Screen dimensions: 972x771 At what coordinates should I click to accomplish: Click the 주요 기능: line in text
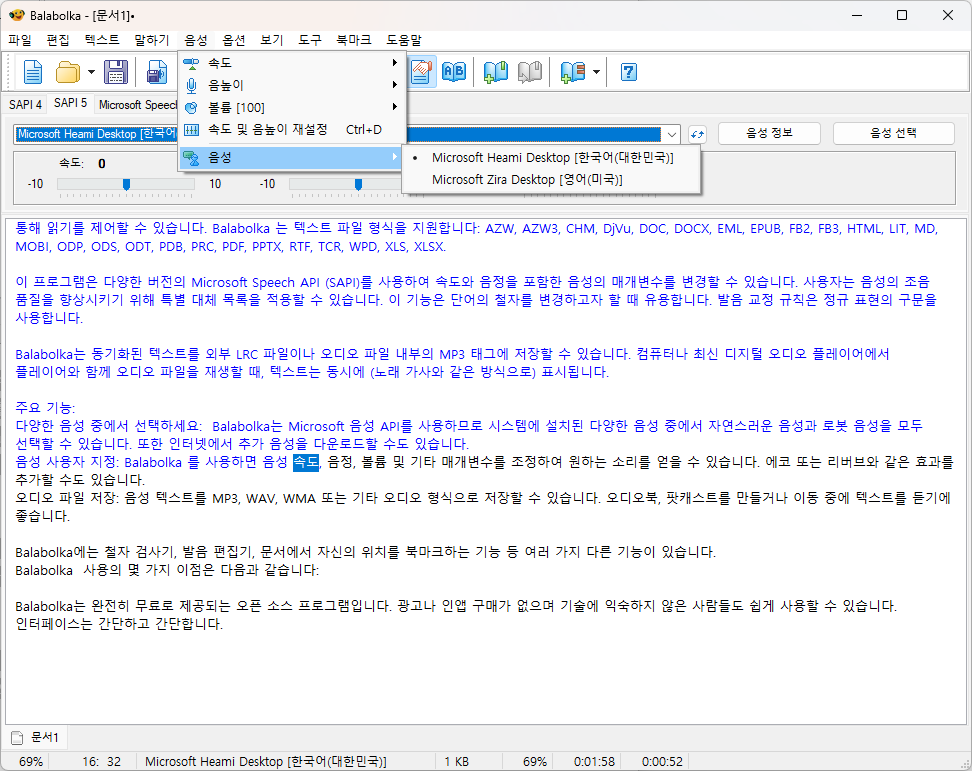click(45, 408)
